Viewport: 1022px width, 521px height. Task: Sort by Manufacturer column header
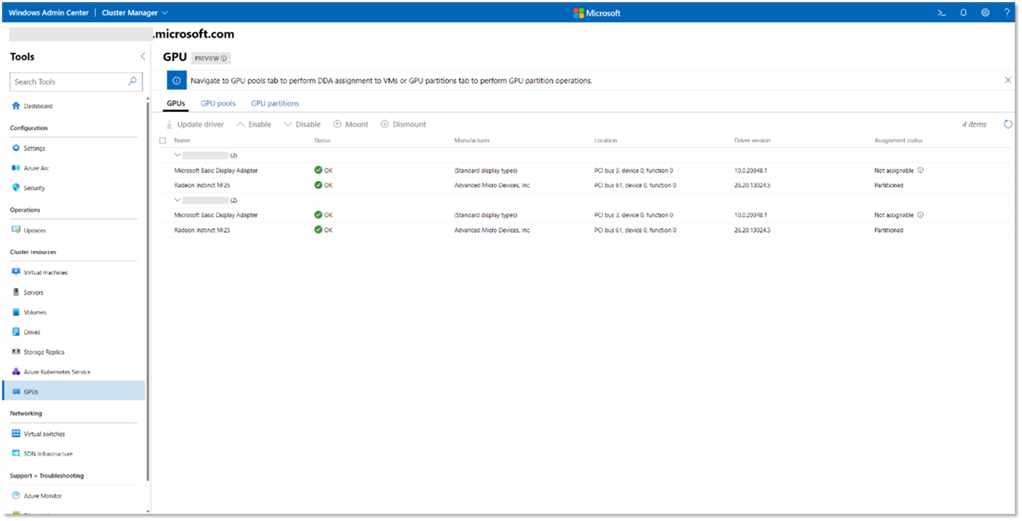(x=472, y=140)
